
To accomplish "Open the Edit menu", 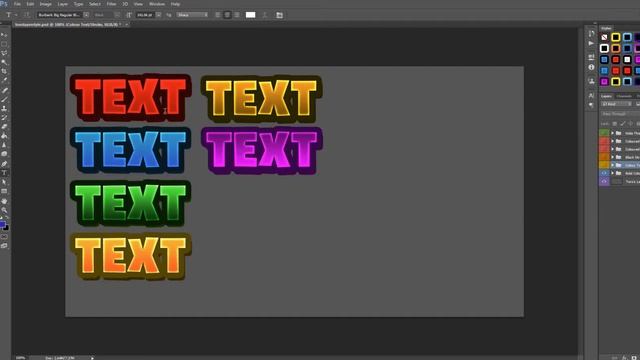I will [30, 4].
